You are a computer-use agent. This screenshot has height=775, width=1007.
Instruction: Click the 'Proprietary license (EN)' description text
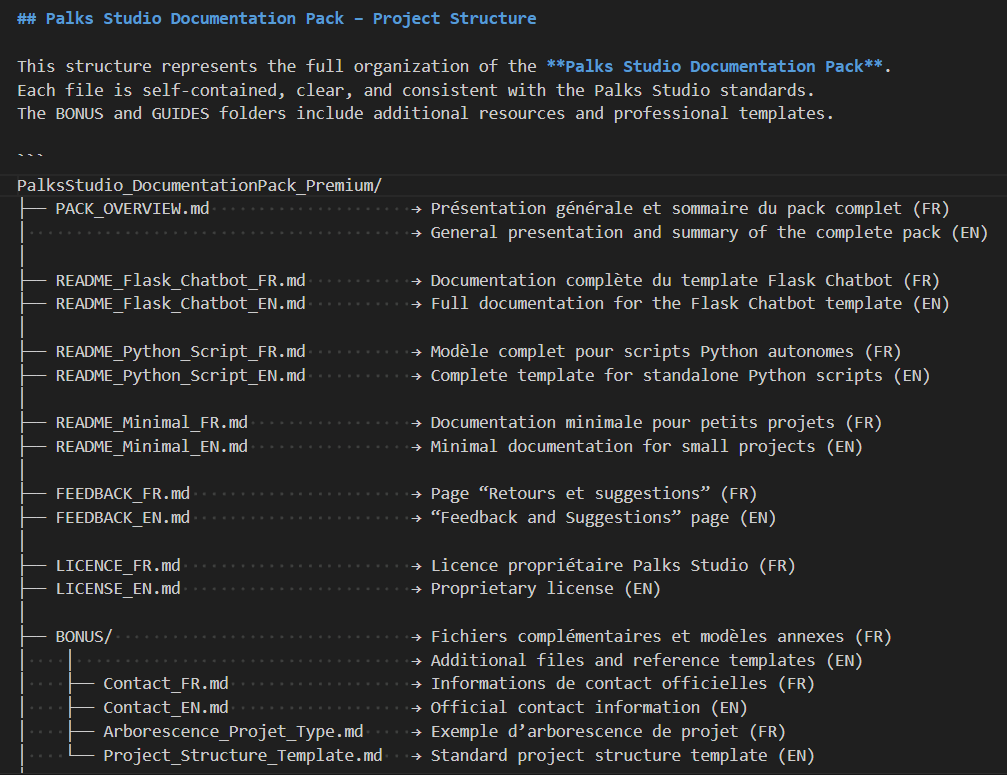click(x=545, y=589)
